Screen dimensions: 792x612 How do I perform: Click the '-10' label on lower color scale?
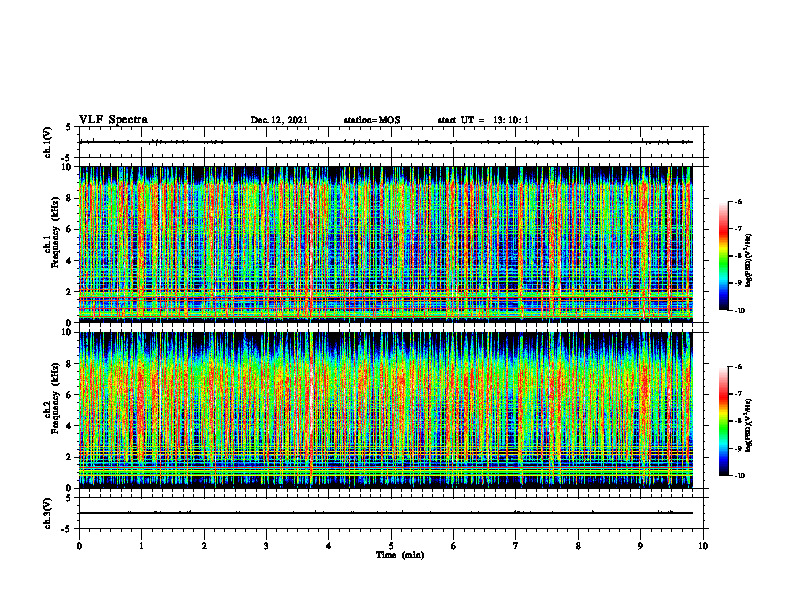click(x=740, y=476)
